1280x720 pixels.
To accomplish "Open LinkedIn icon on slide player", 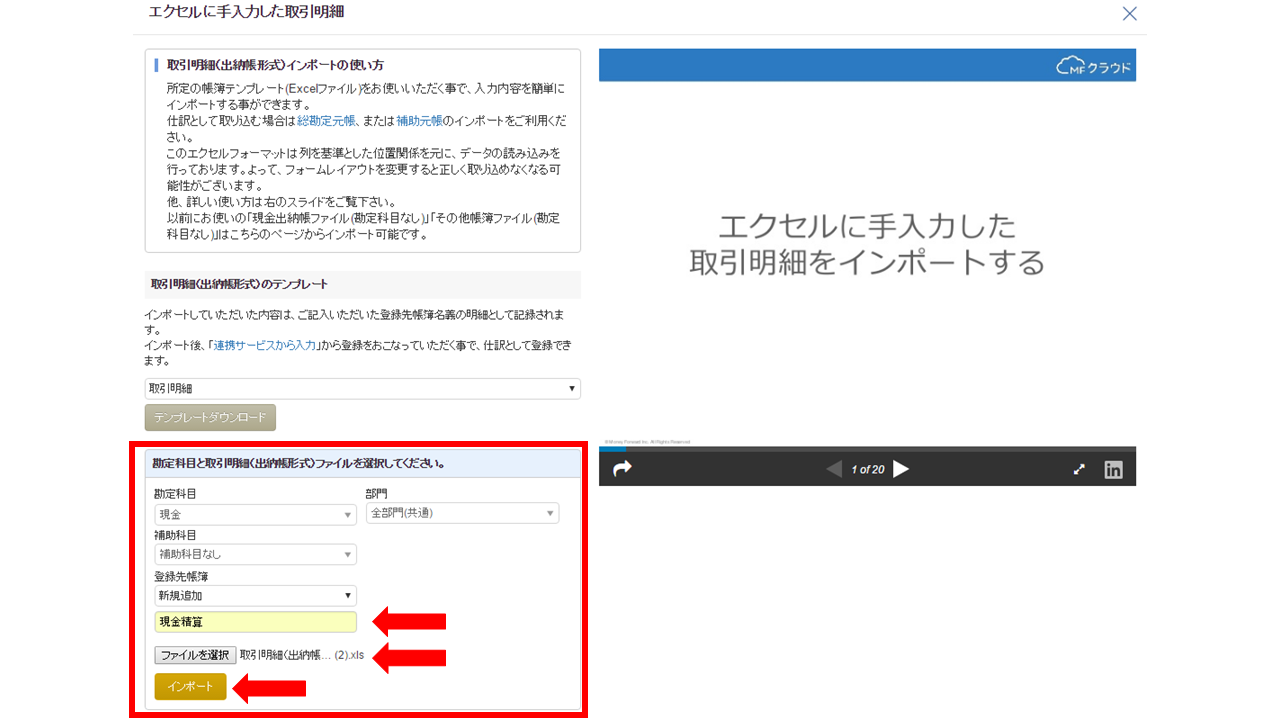I will click(1113, 469).
